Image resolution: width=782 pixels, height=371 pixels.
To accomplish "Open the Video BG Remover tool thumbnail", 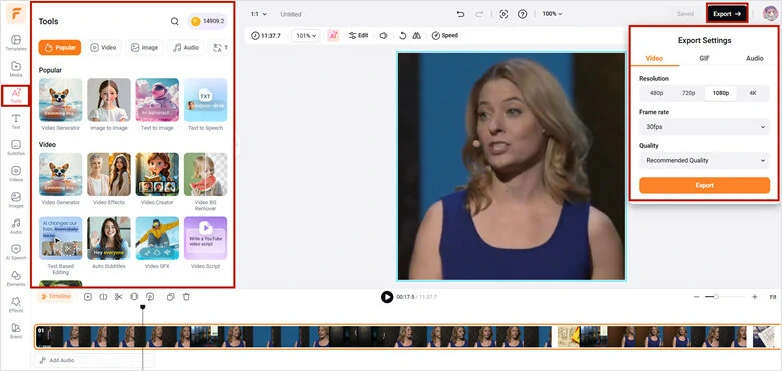I will 205,174.
